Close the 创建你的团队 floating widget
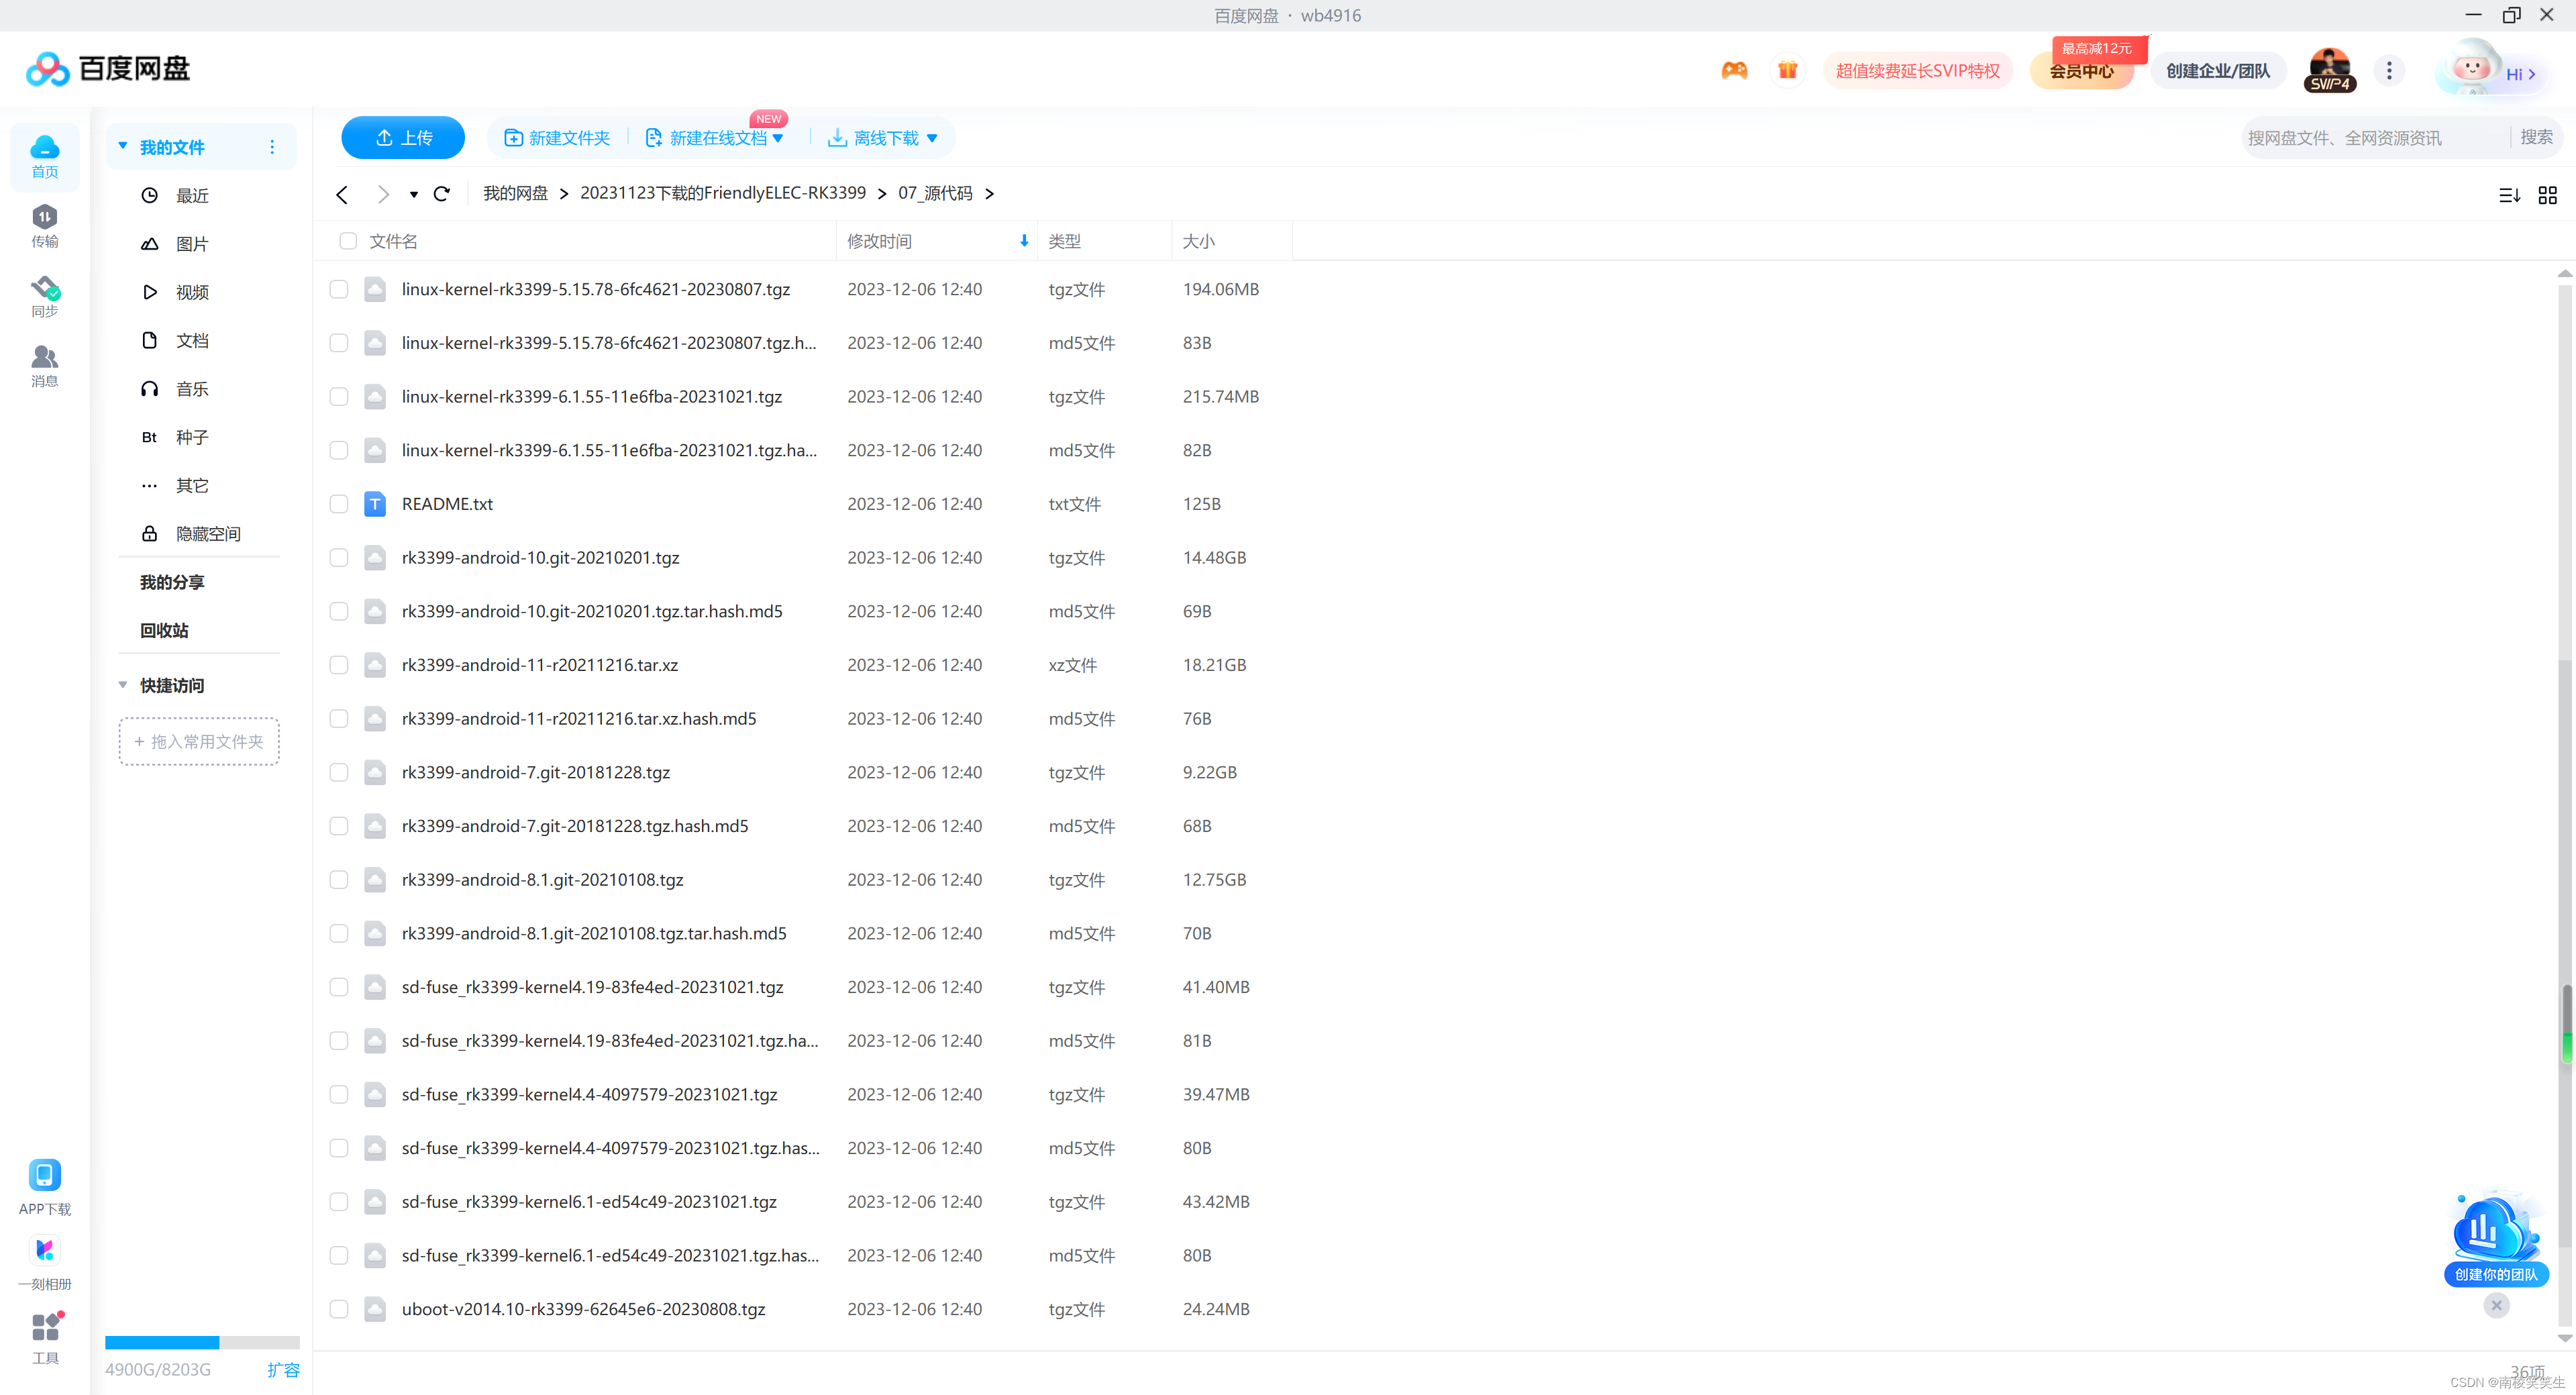The image size is (2576, 1395). [2496, 1305]
